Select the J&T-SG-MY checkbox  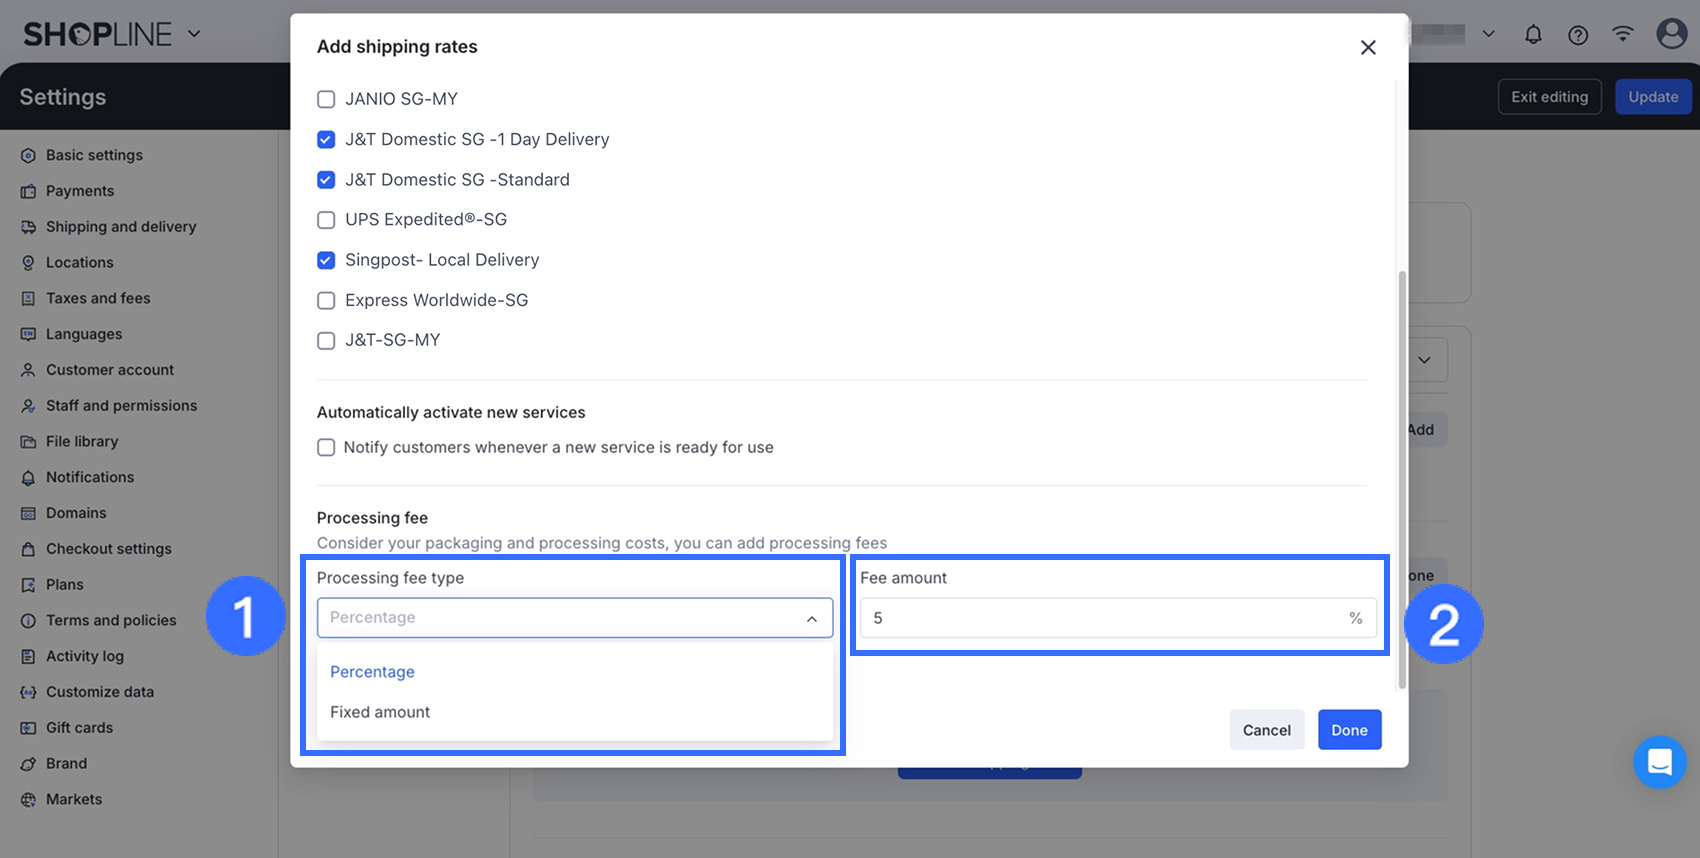pos(326,340)
